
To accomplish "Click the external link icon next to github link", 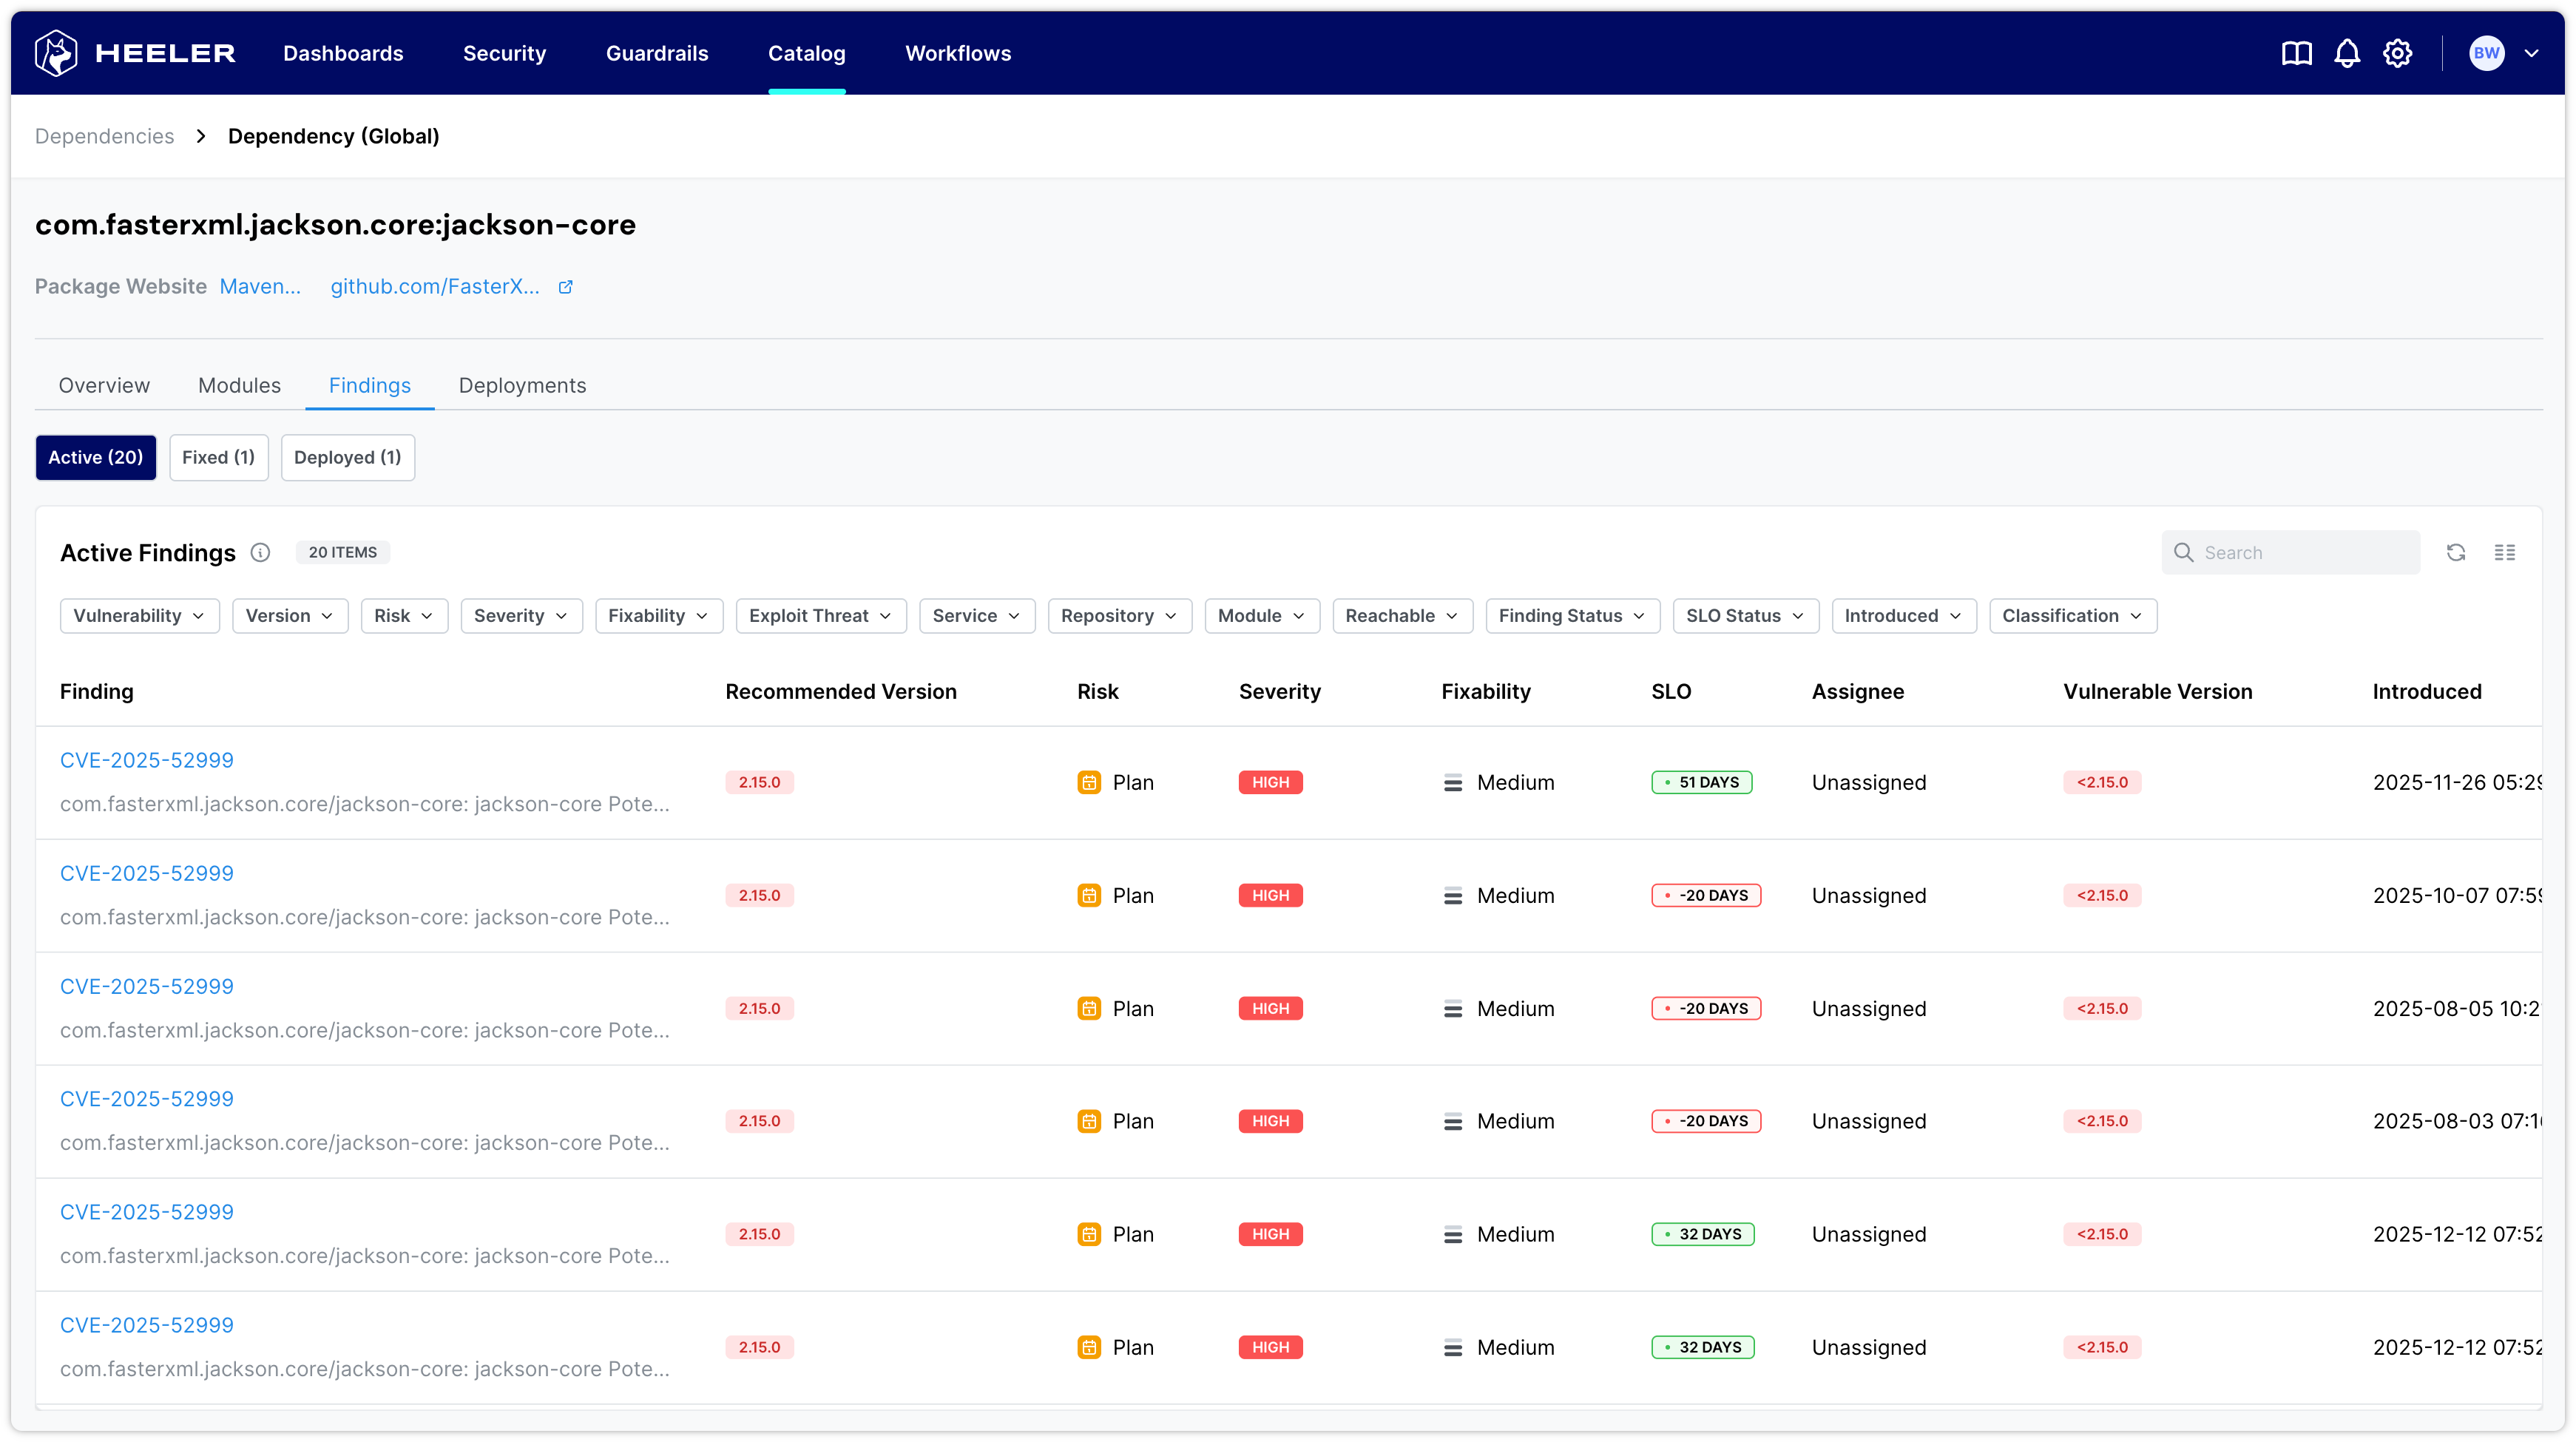I will pos(565,287).
